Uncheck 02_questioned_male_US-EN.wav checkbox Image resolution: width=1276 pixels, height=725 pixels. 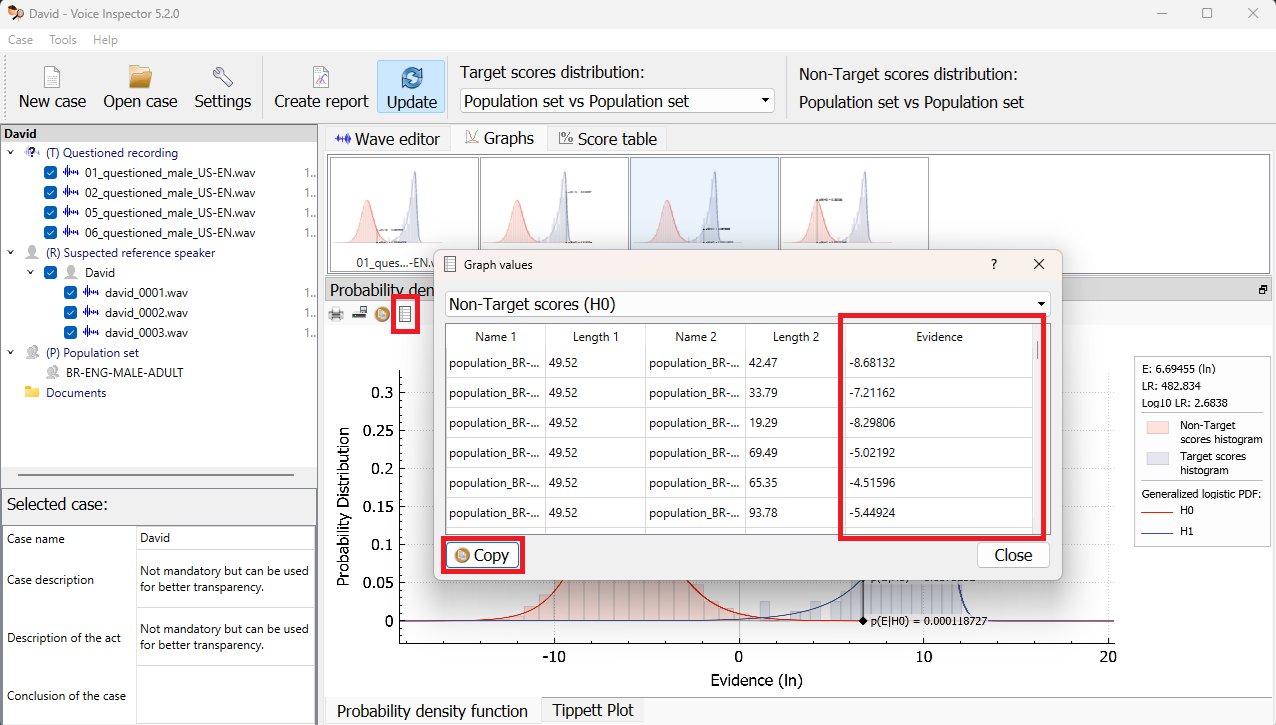click(51, 193)
